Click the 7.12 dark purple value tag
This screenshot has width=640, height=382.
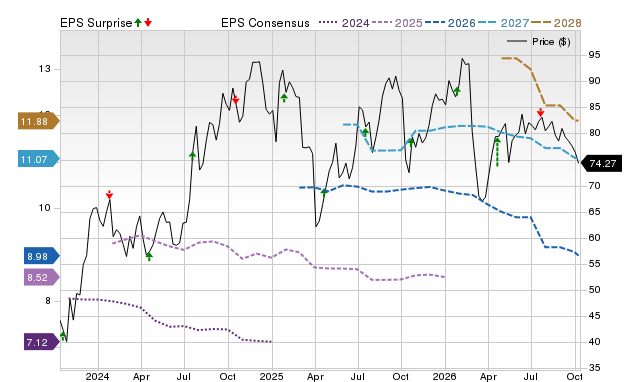coord(42,342)
